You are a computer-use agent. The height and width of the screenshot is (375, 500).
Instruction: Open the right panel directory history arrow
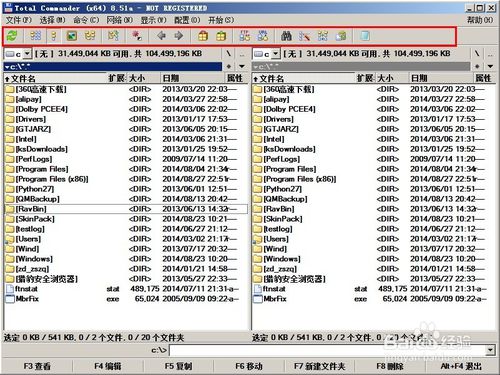(490, 66)
